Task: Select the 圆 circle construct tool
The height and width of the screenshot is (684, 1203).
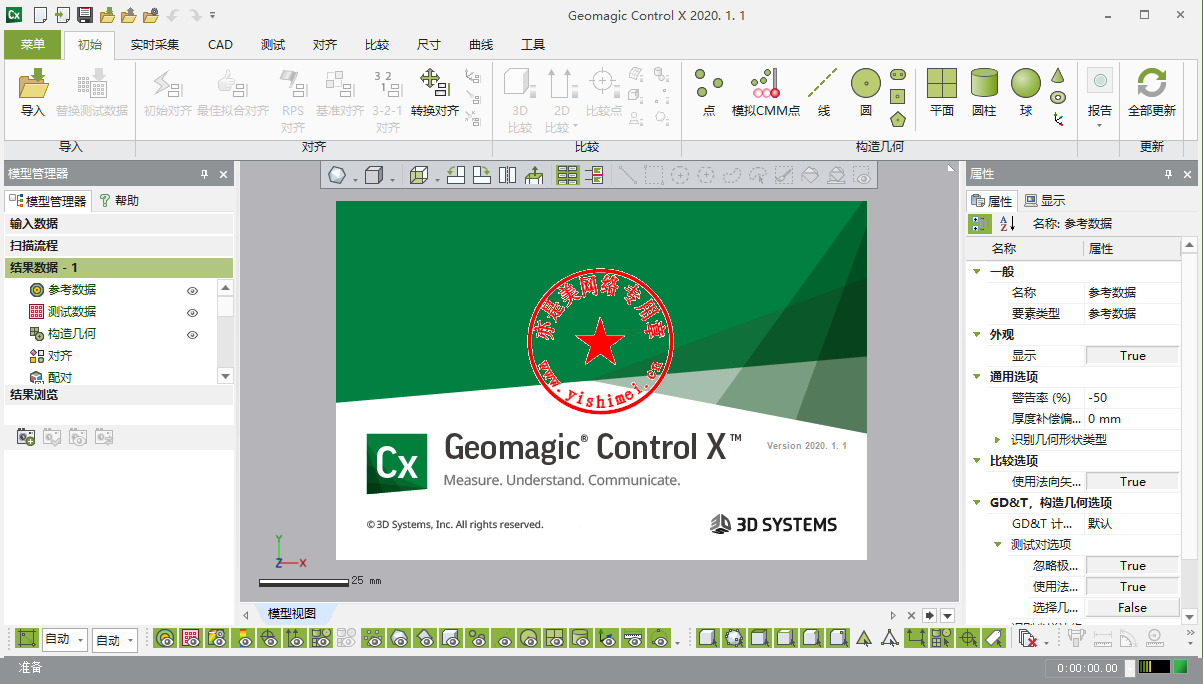Action: pyautogui.click(x=866, y=93)
